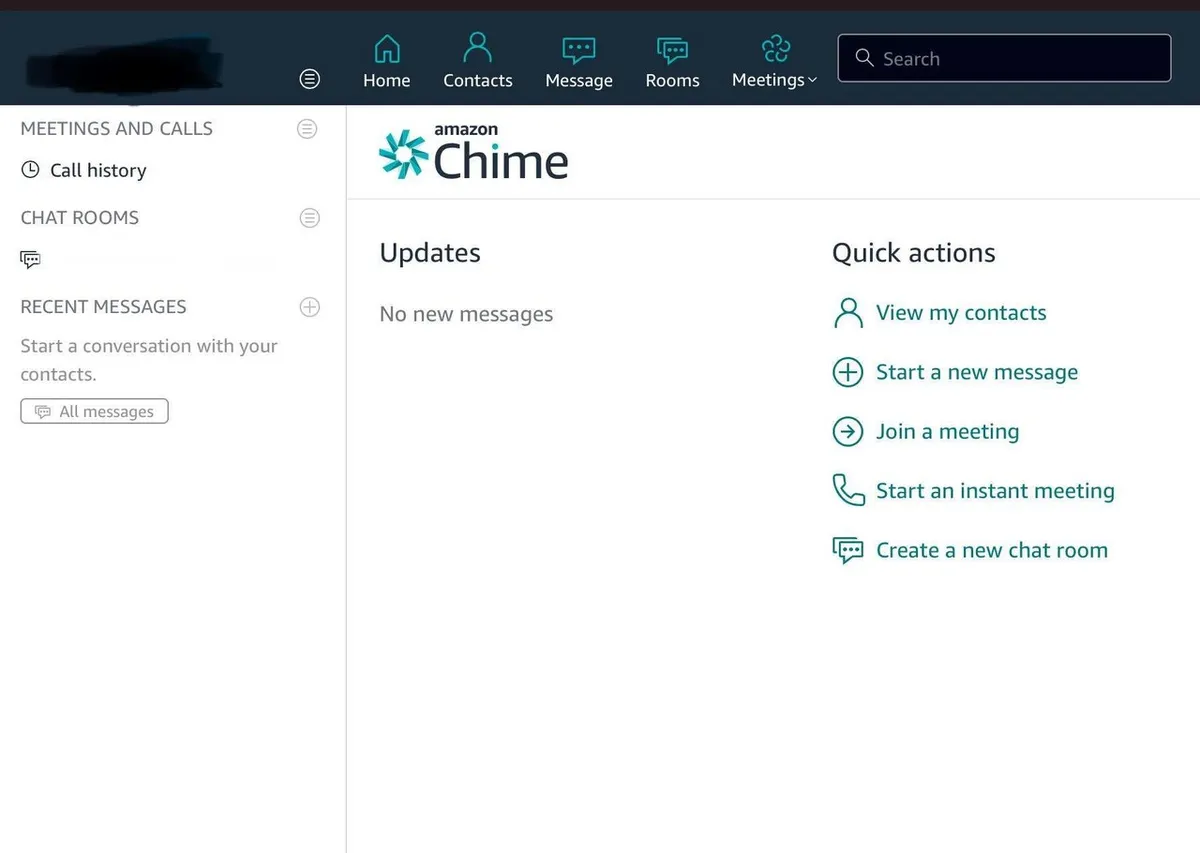
Task: Open Call history
Action: click(98, 171)
